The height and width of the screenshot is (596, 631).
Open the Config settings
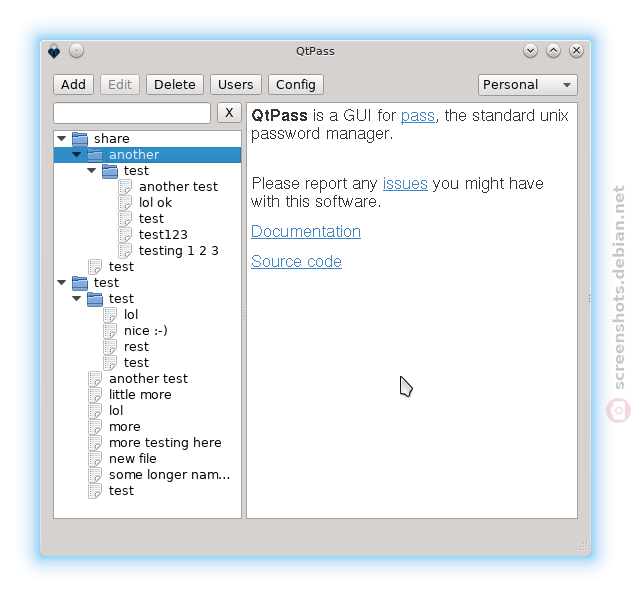pos(296,85)
